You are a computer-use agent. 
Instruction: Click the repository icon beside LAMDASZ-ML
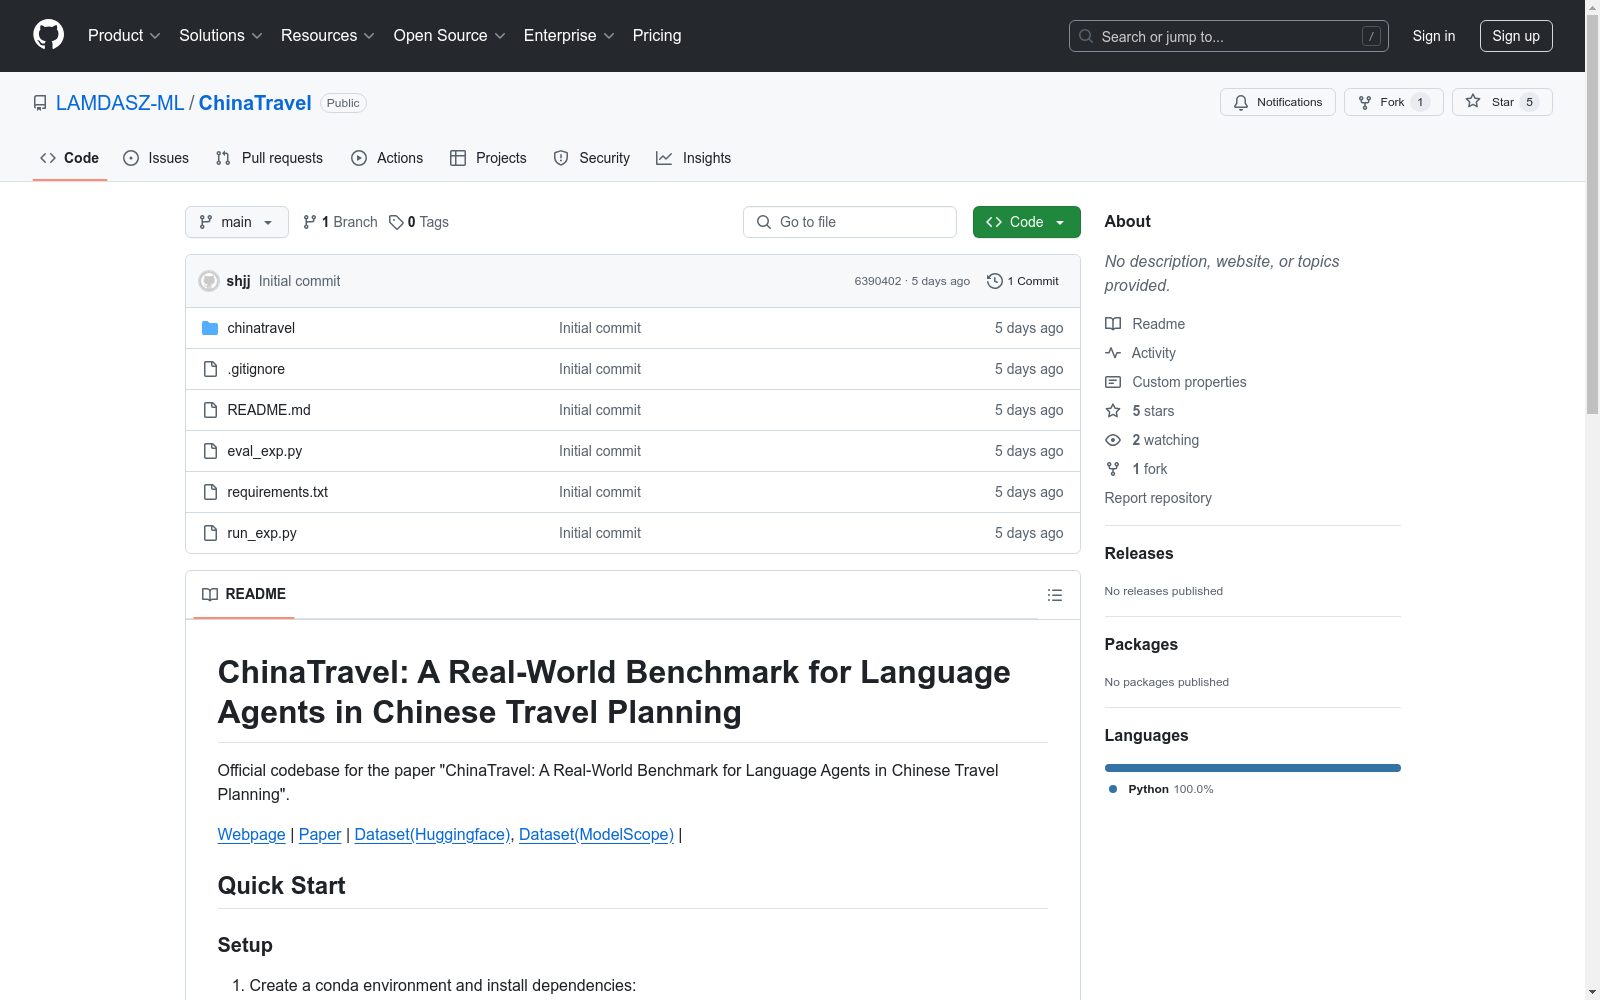coord(40,103)
